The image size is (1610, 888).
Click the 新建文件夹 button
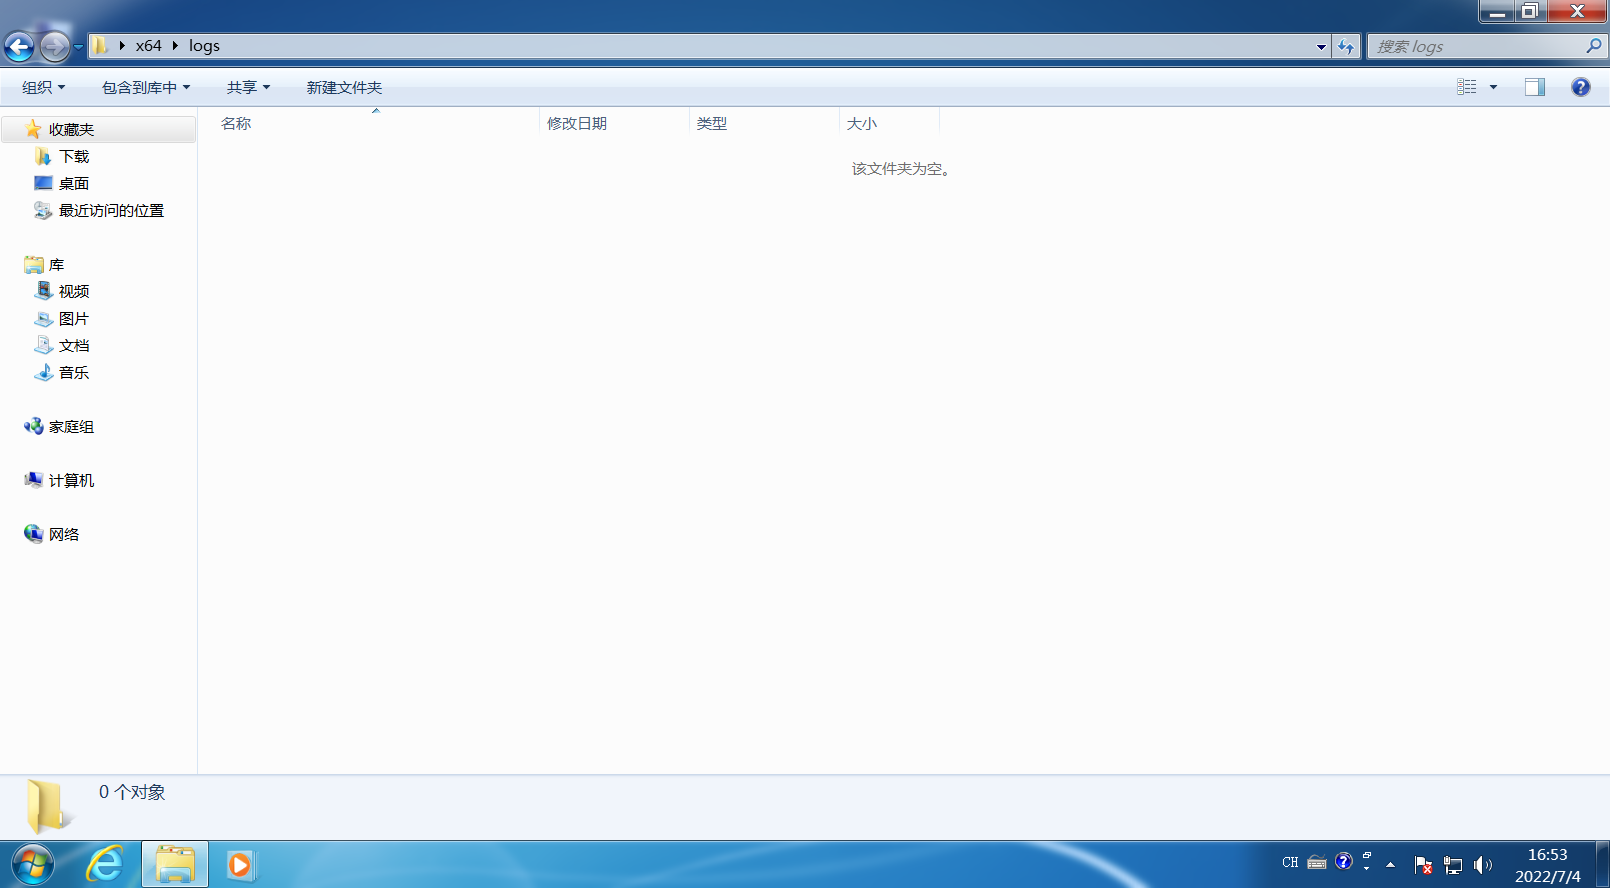pyautogui.click(x=344, y=87)
